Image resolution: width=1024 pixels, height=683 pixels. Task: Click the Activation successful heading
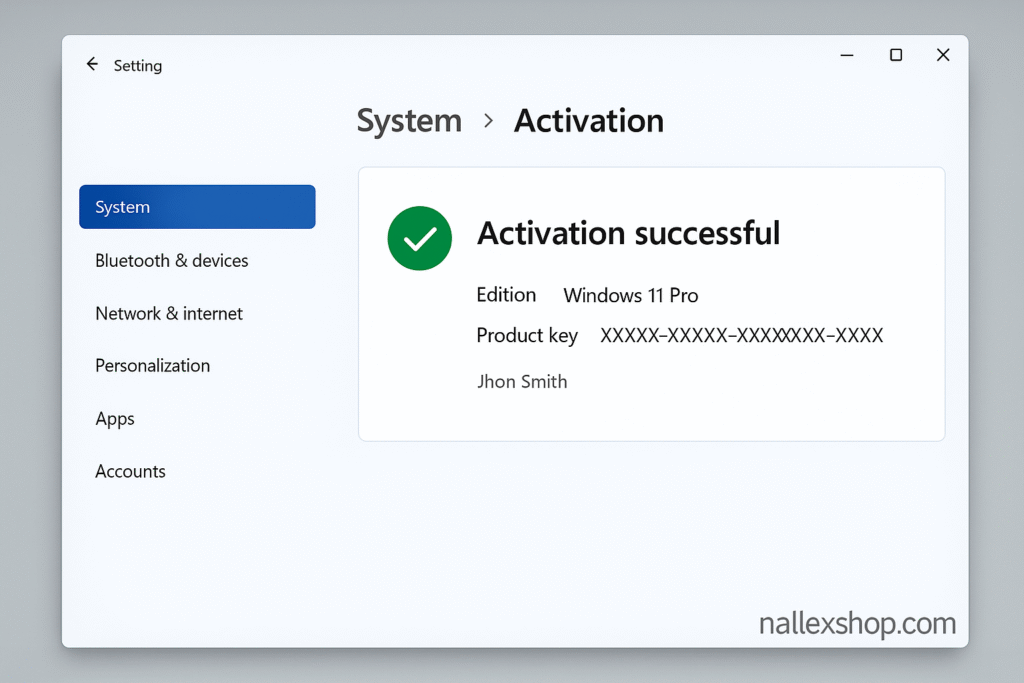tap(629, 233)
